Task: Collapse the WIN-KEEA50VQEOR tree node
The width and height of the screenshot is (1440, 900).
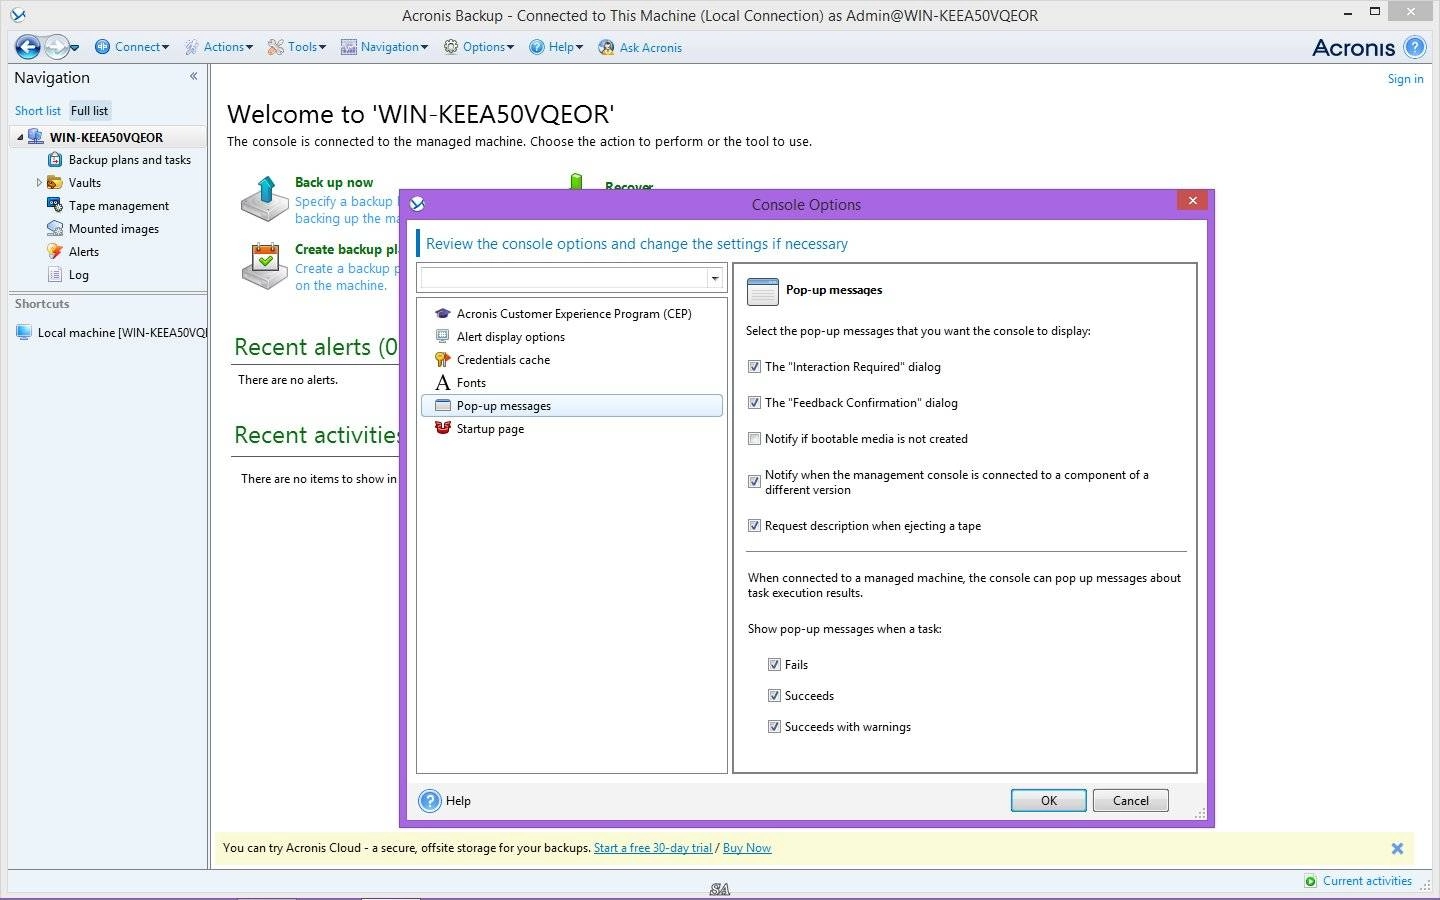Action: [x=20, y=137]
